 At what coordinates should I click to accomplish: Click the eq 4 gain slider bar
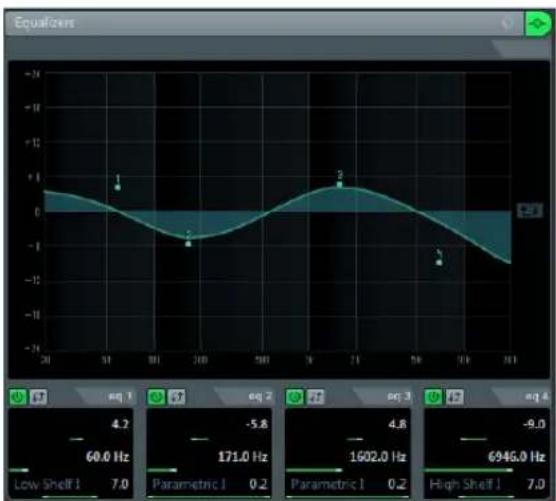tap(474, 439)
